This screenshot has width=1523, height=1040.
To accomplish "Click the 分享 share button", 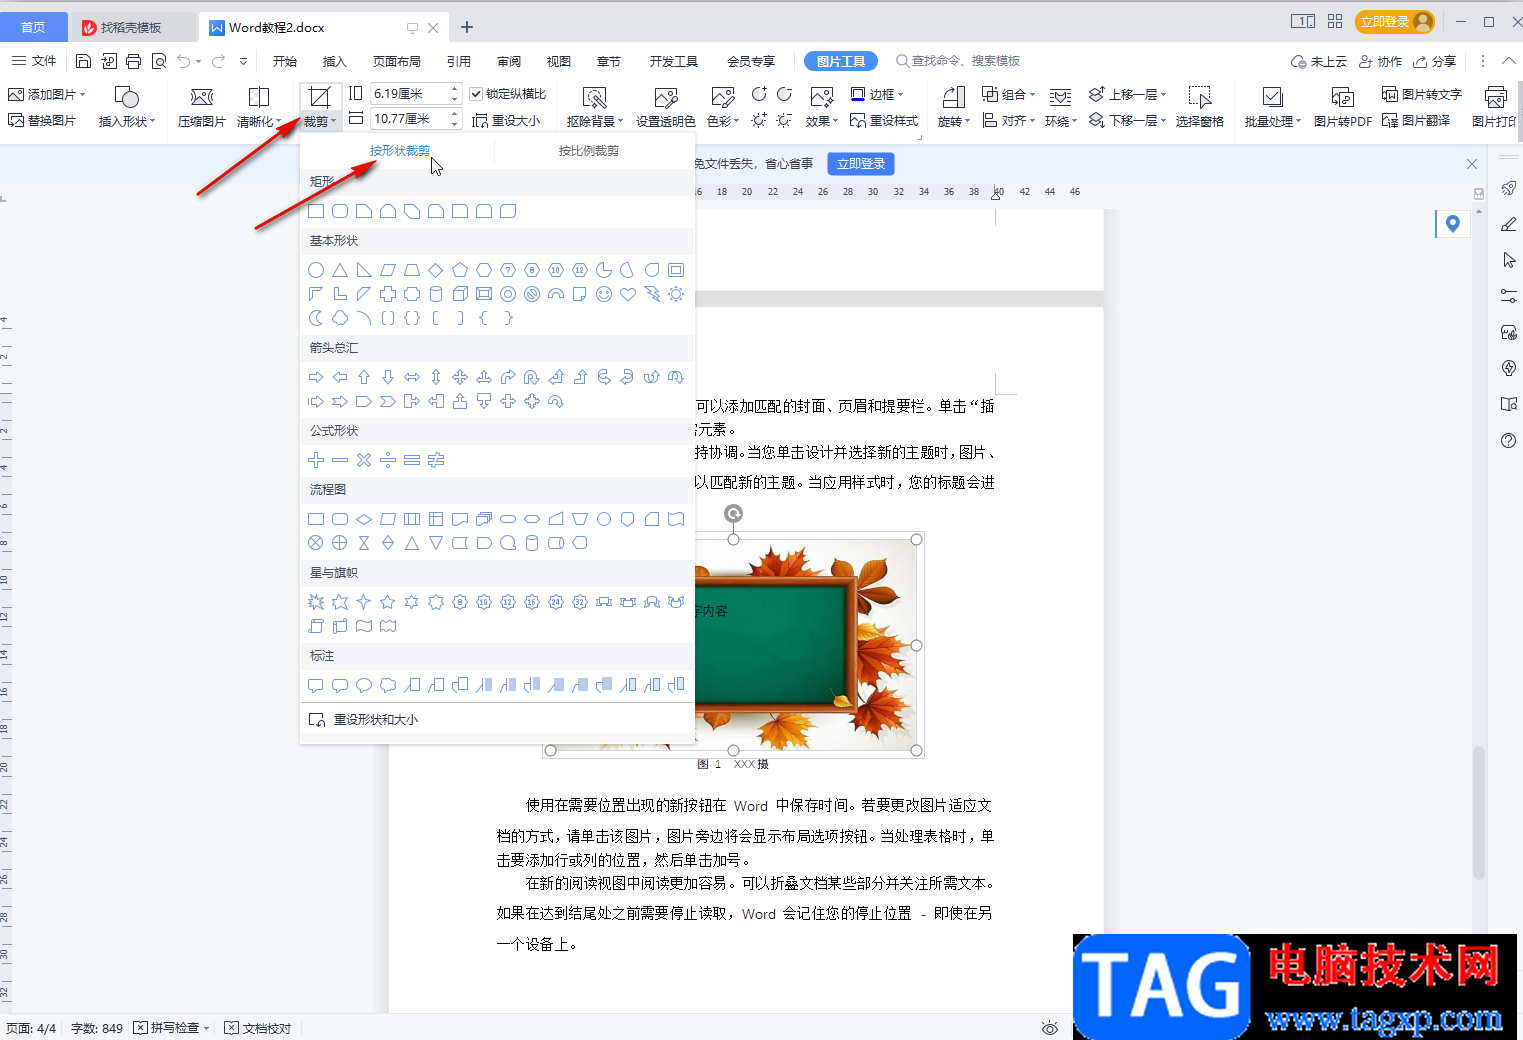I will (1434, 61).
